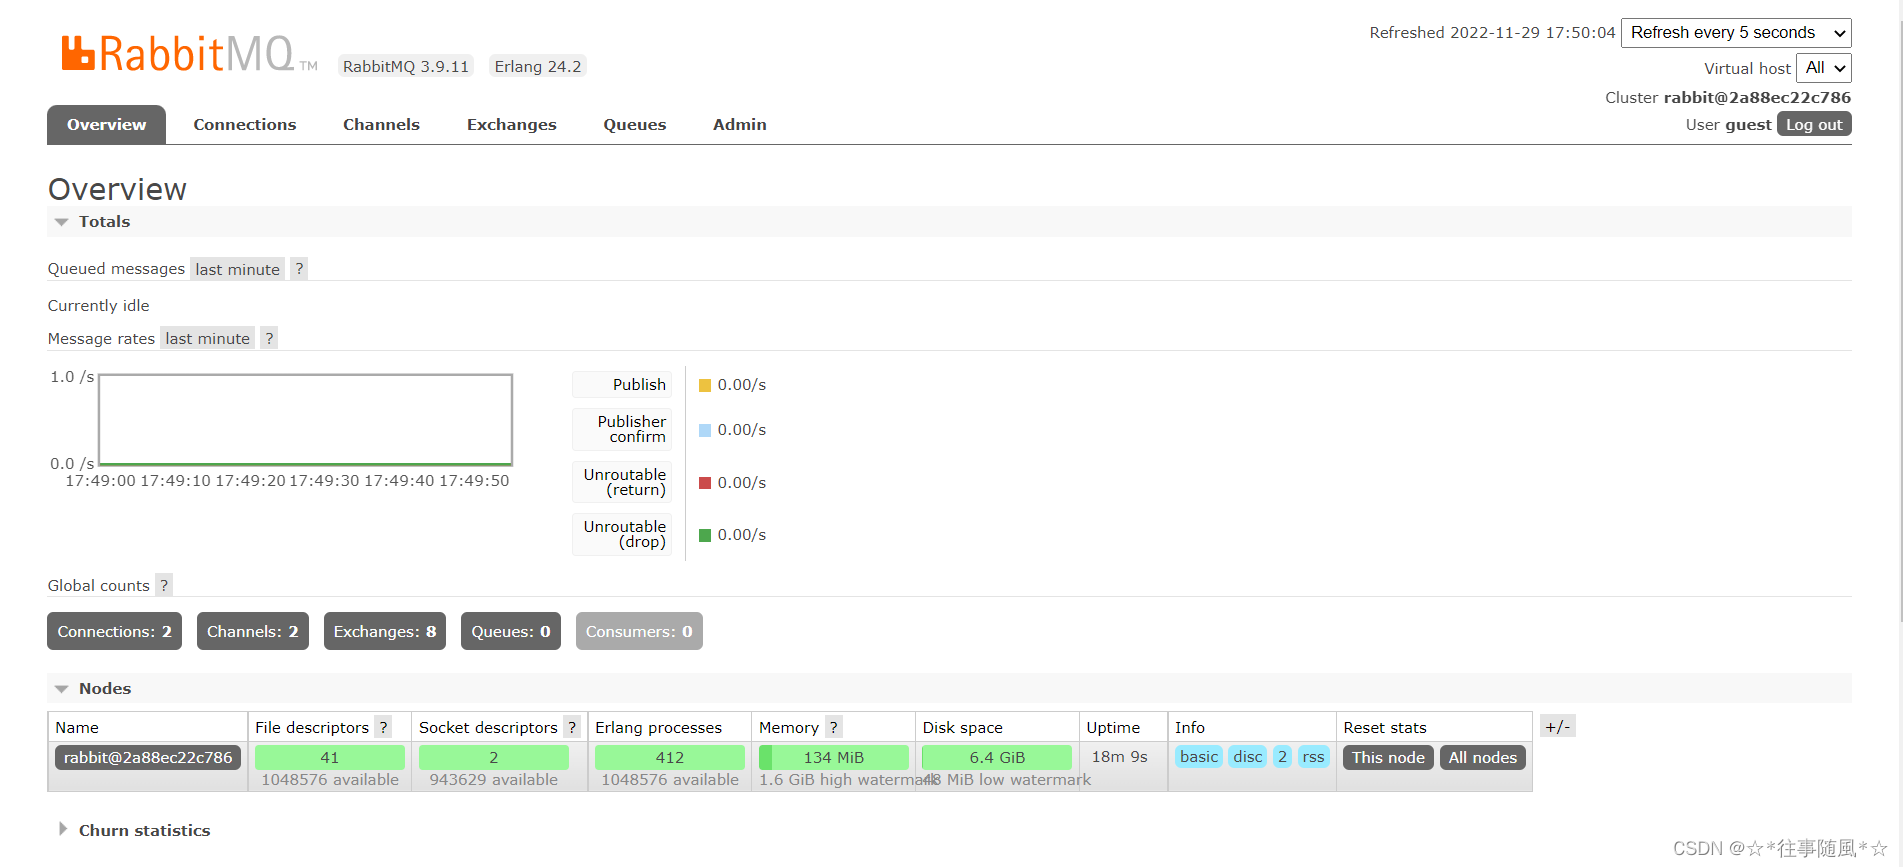The width and height of the screenshot is (1903, 867).
Task: Change Queued messages last minute range
Action: tap(238, 269)
